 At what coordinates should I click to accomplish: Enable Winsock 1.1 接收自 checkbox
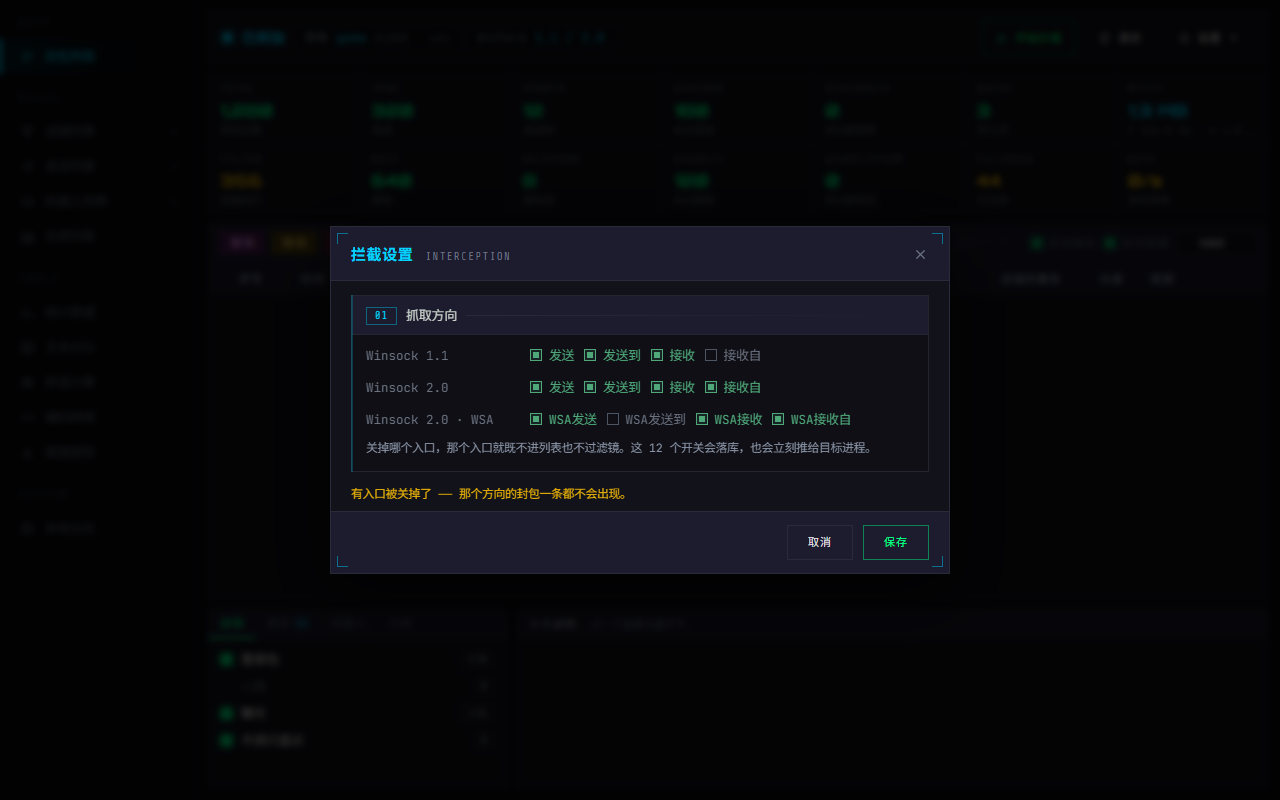[x=711, y=355]
